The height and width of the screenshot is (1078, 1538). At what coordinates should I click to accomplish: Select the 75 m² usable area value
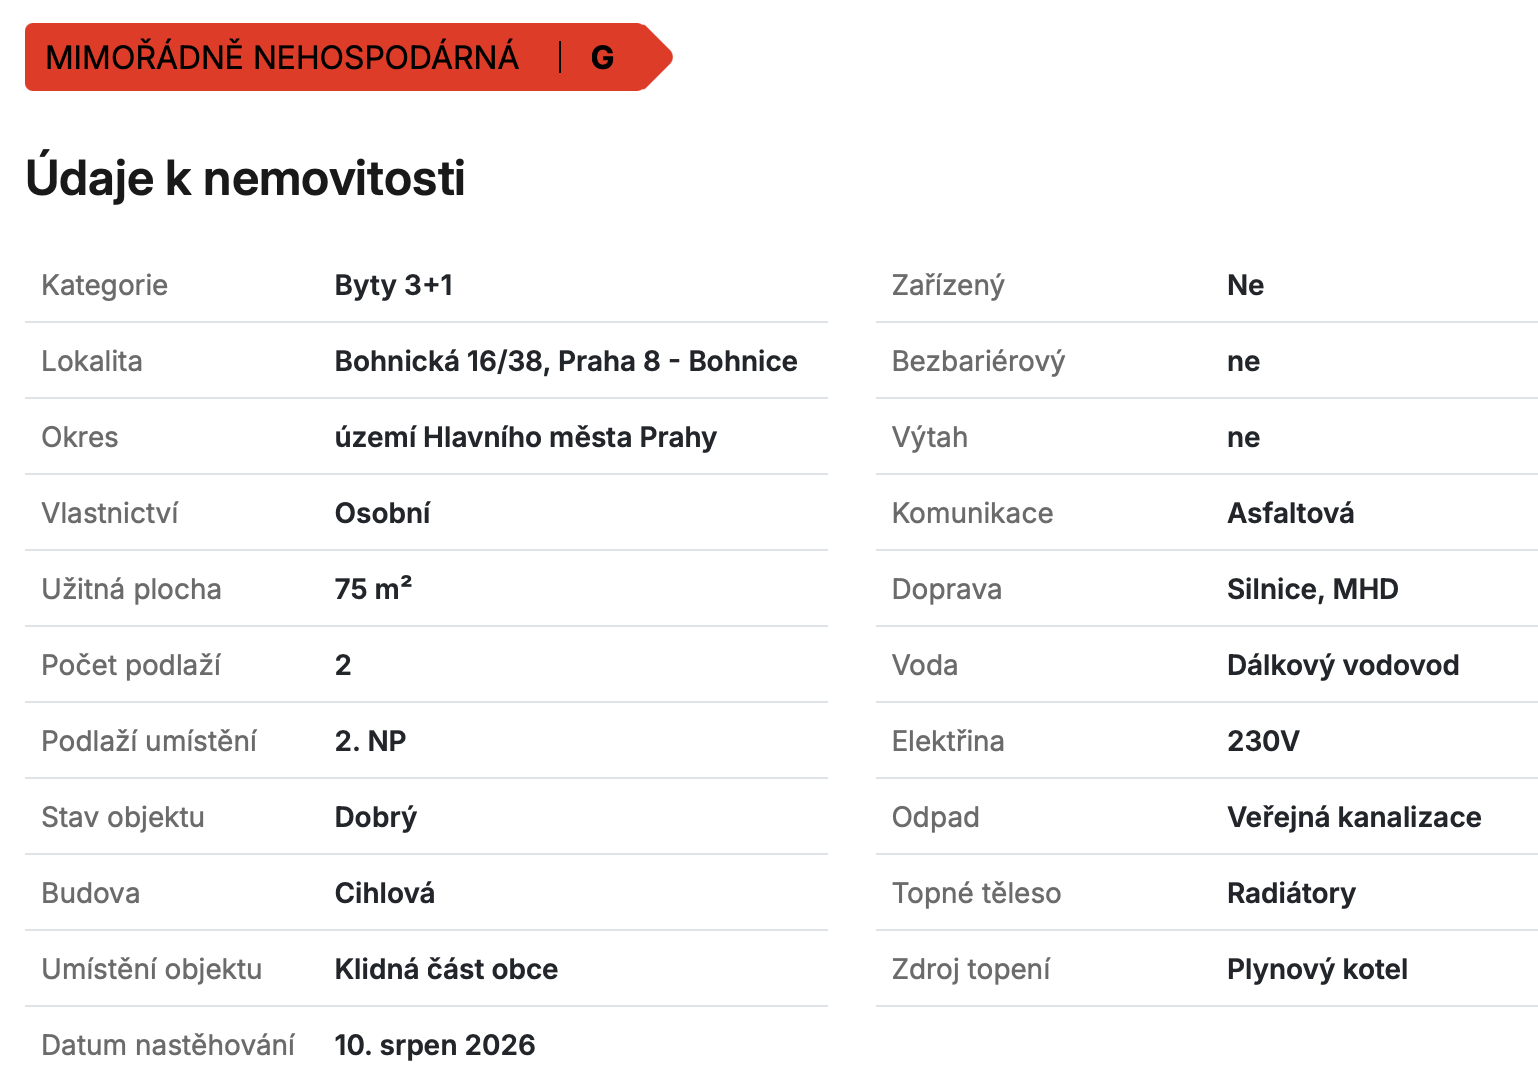(x=374, y=588)
